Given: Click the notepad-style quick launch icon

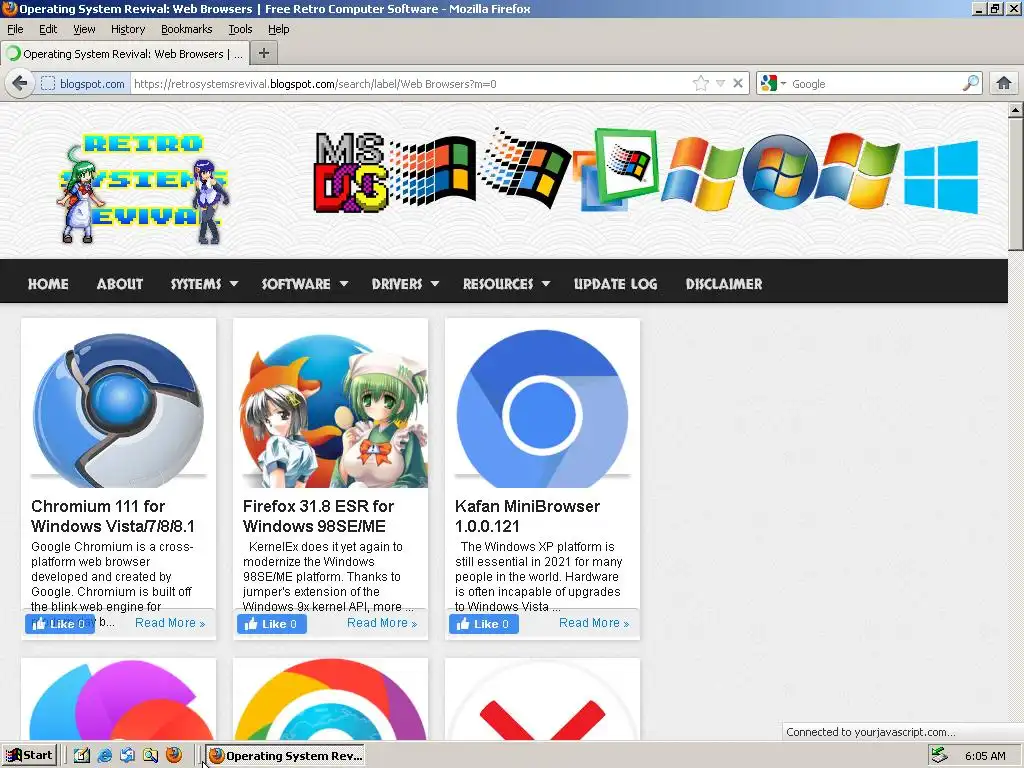Looking at the screenshot, I should coord(82,756).
